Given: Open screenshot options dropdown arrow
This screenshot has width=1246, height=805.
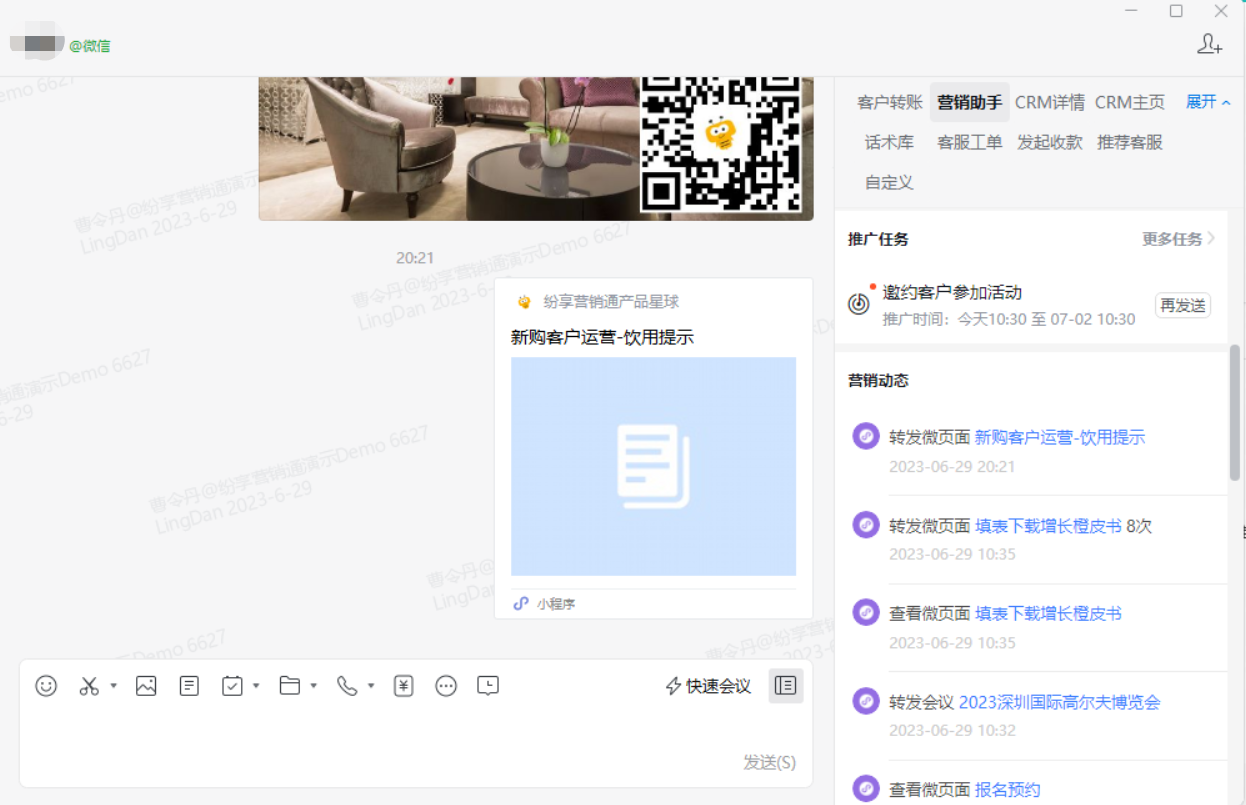Looking at the screenshot, I should coord(113,686).
